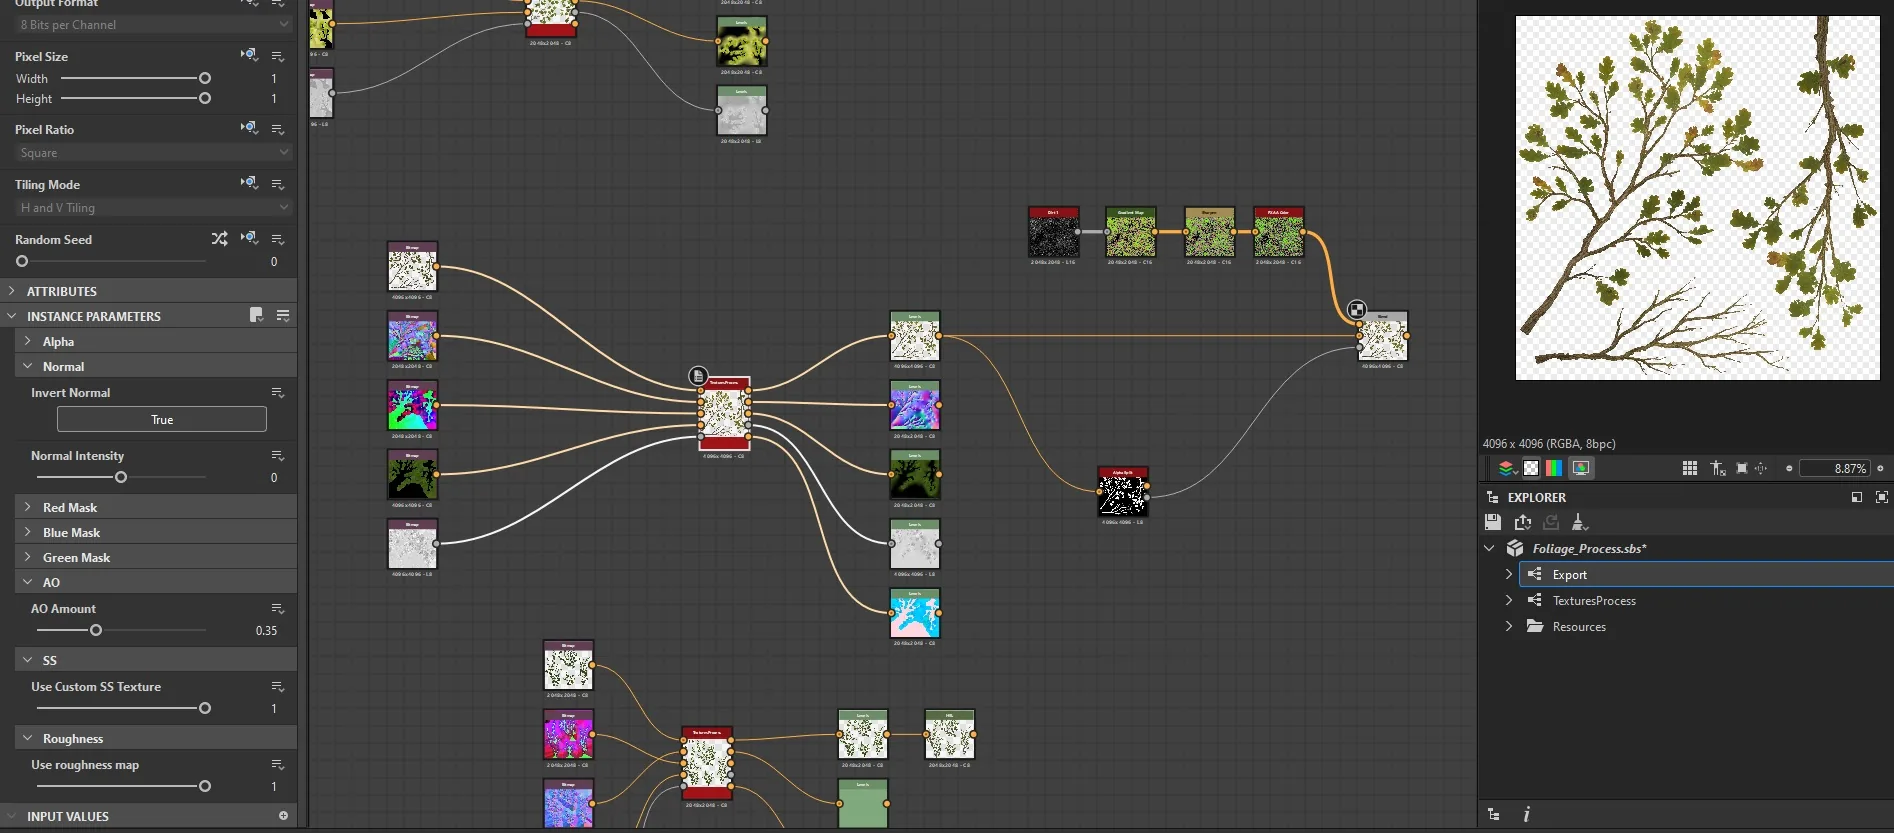Viewport: 1894px width, 833px height.
Task: Click the fit-to-view icon in 2D view
Action: click(x=1742, y=468)
